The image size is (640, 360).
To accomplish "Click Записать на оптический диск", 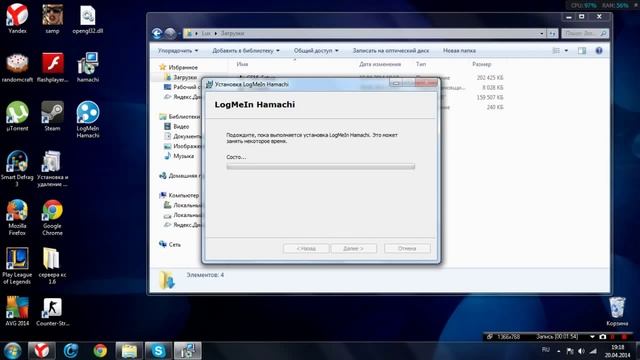I will pyautogui.click(x=391, y=51).
